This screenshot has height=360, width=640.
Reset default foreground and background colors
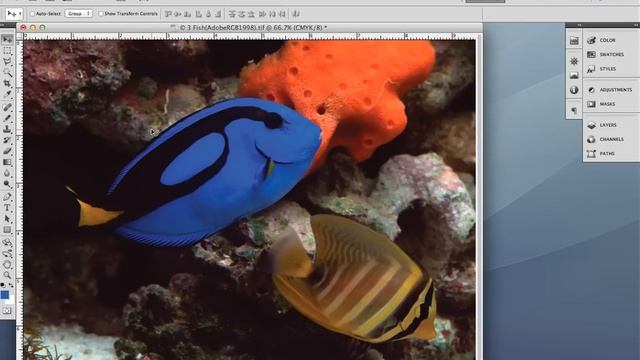point(3,285)
